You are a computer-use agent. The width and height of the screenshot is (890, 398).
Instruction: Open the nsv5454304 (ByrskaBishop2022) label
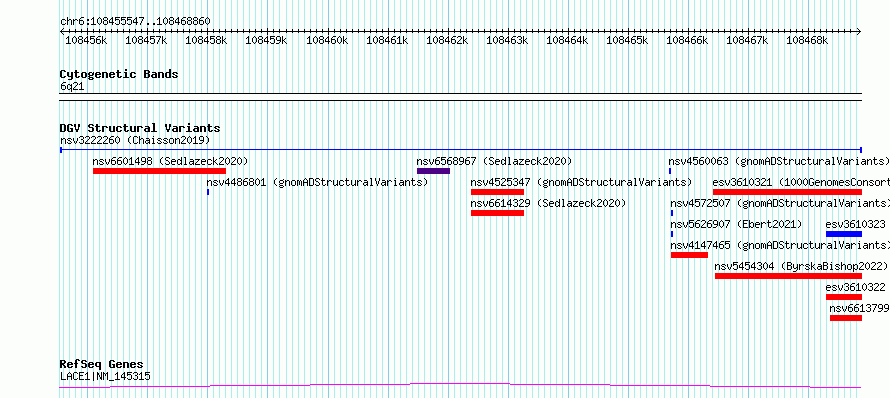click(801, 266)
